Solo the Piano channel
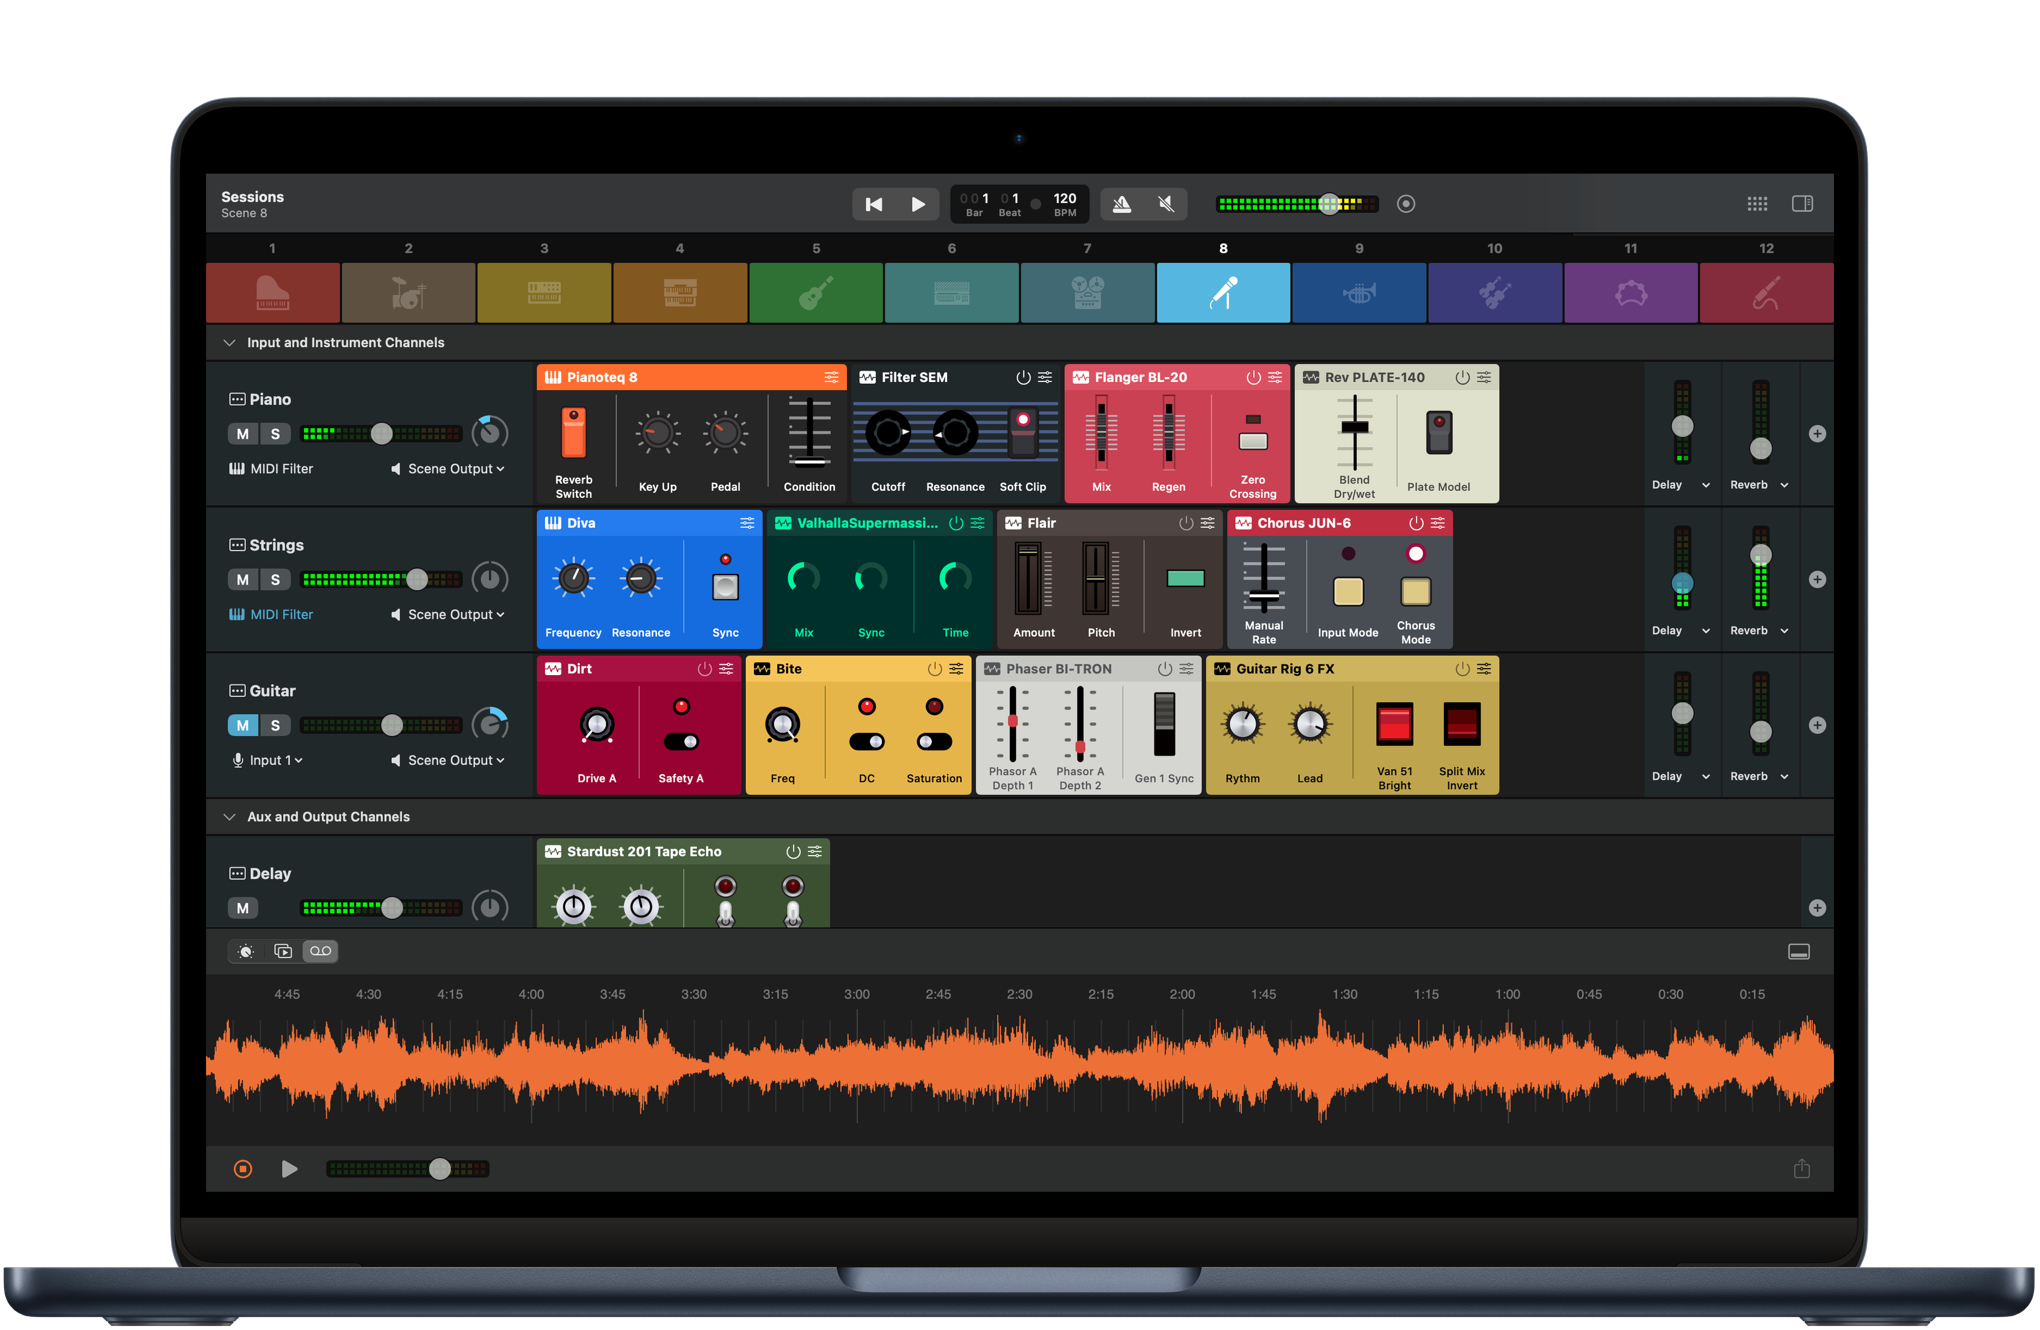The height and width of the screenshot is (1330, 2040). [275, 434]
